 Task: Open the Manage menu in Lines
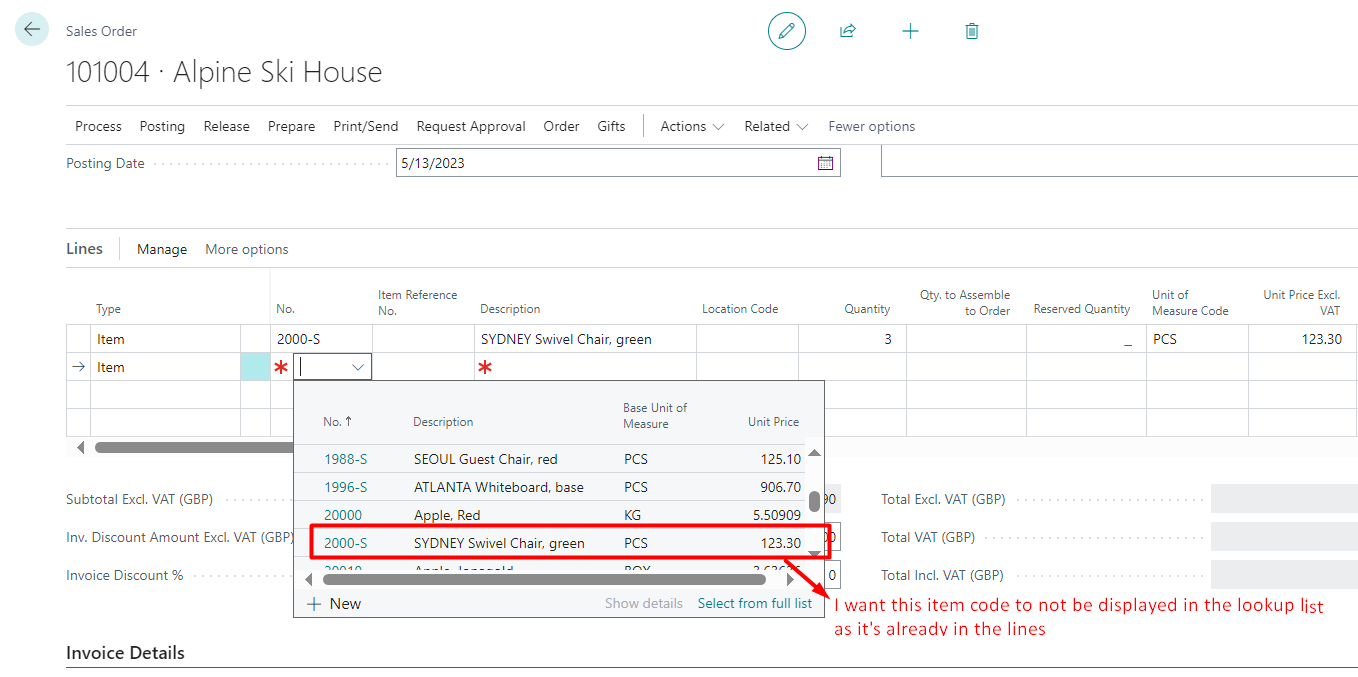click(x=162, y=249)
